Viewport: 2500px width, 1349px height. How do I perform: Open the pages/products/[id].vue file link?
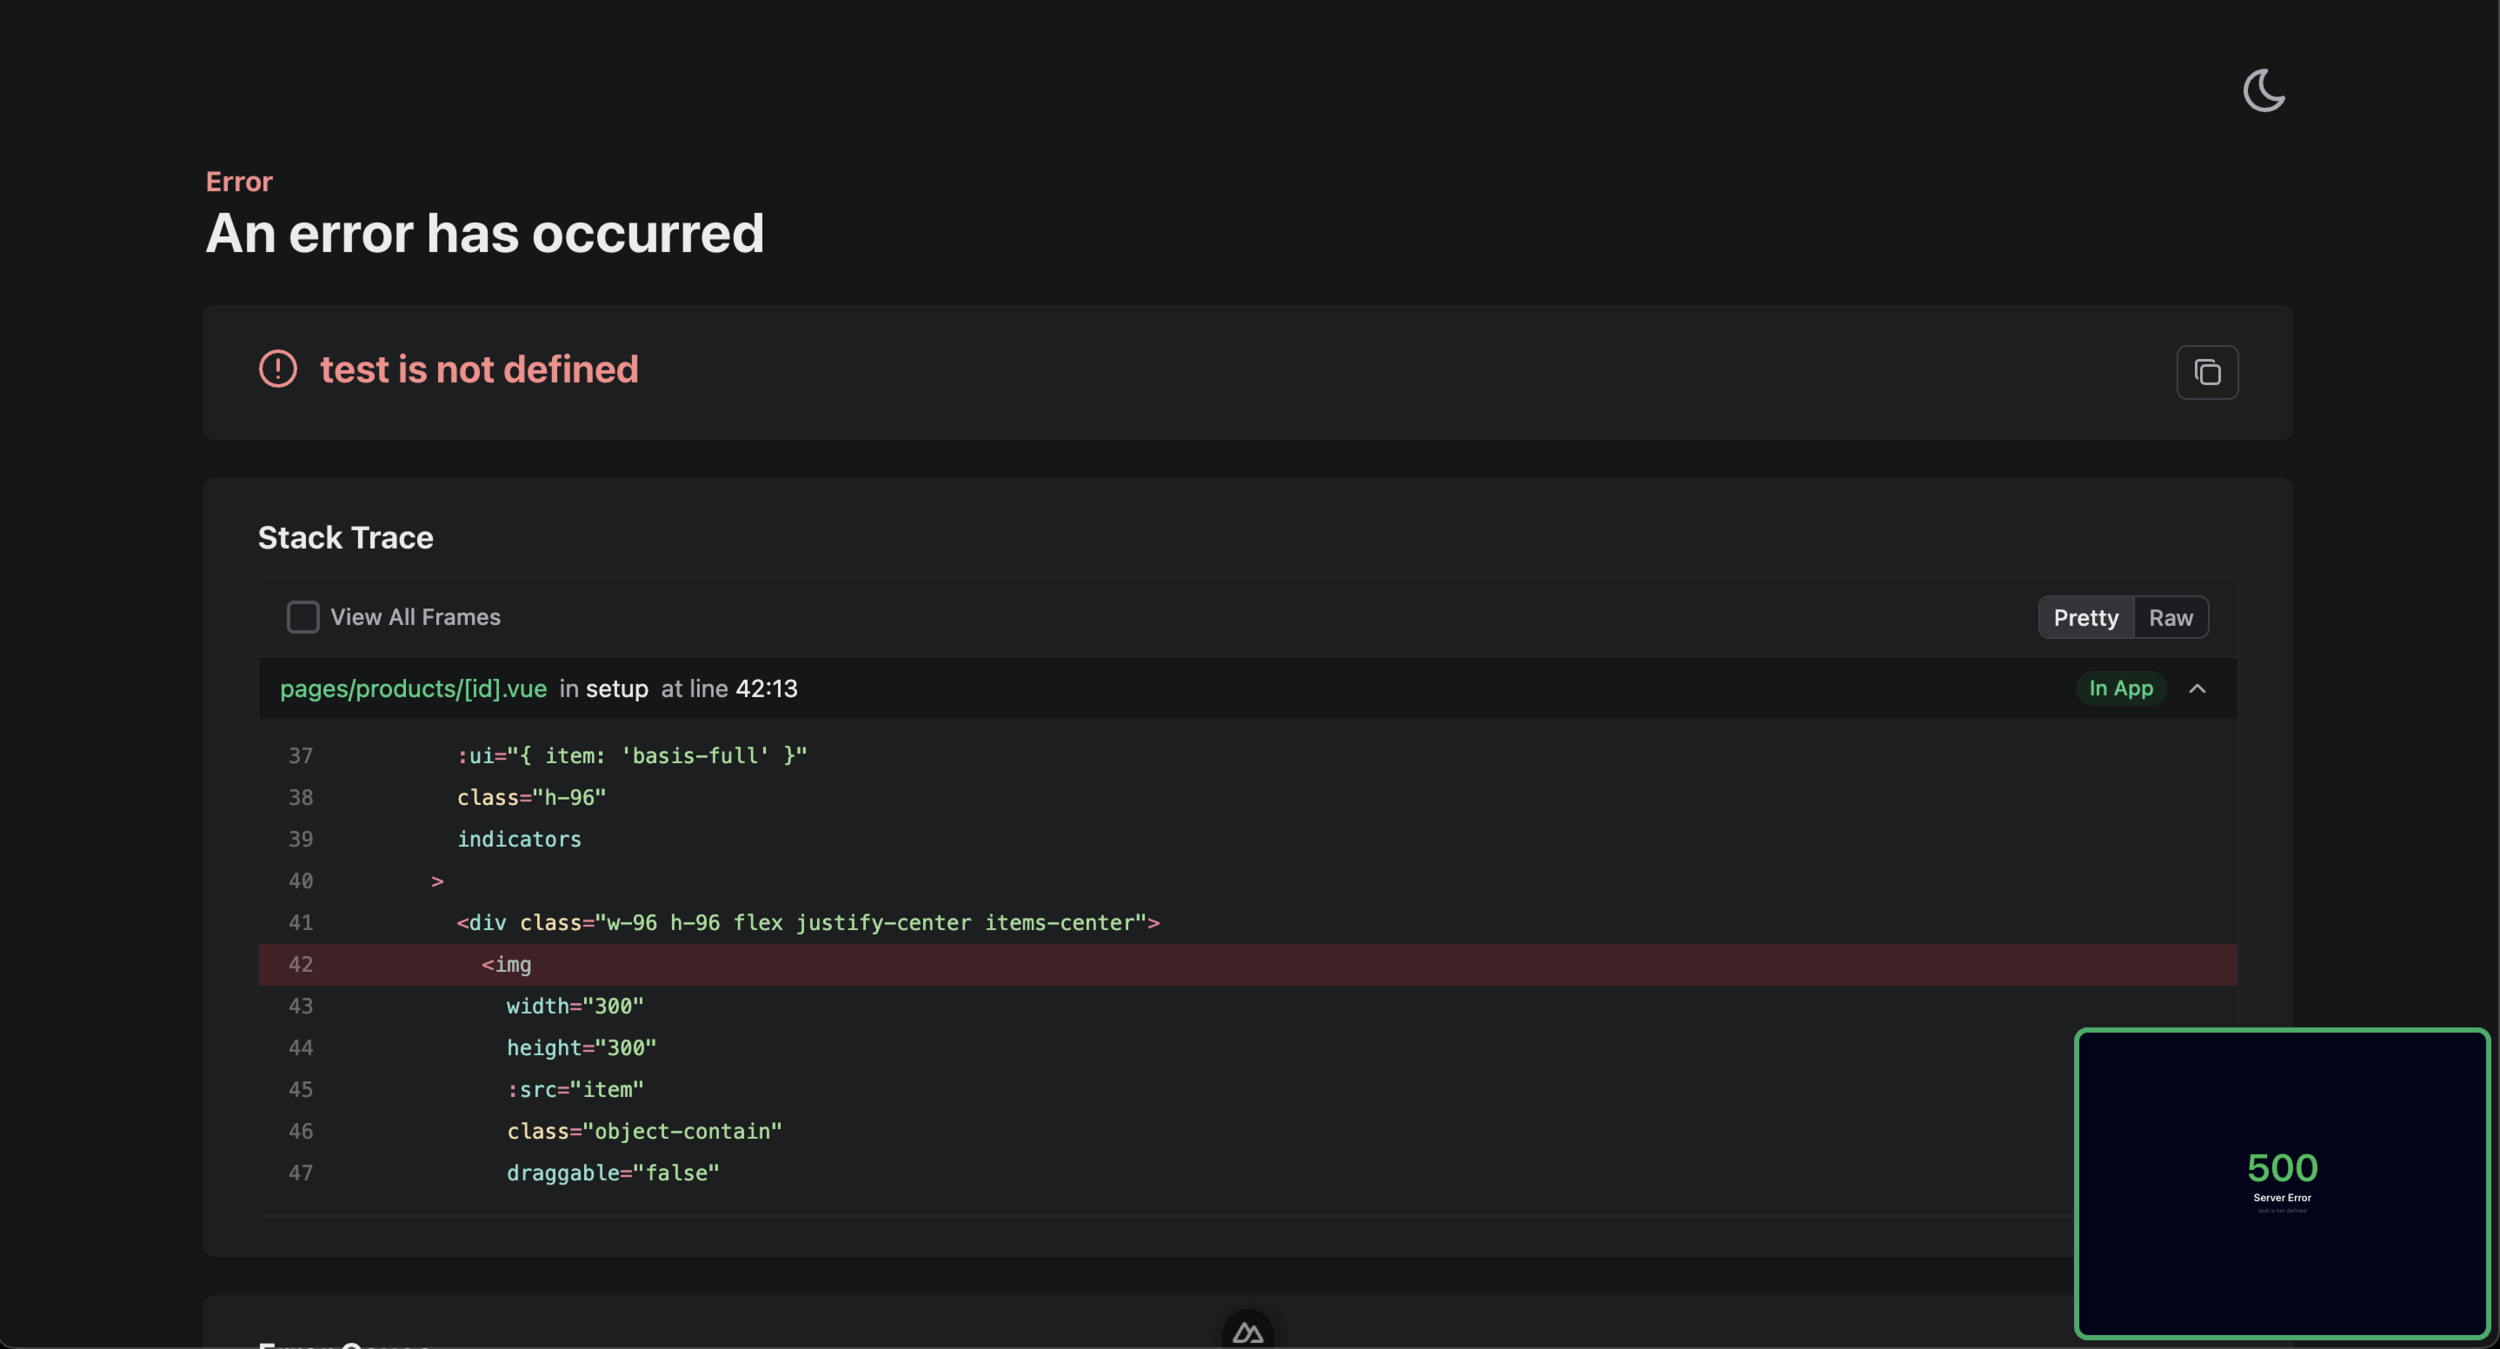(x=413, y=689)
